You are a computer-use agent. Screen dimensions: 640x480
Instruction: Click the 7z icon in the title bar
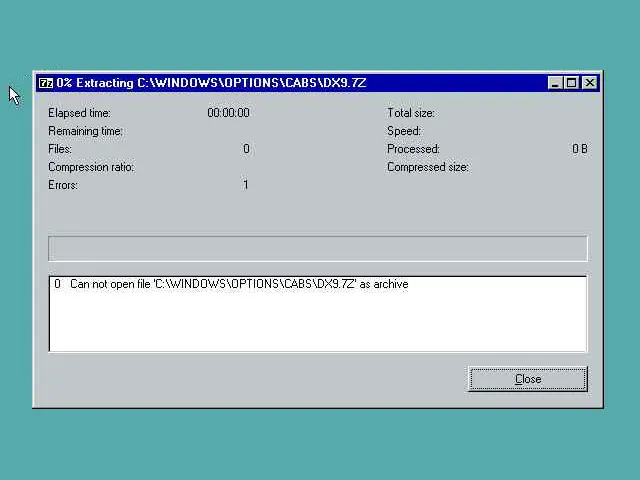46,83
